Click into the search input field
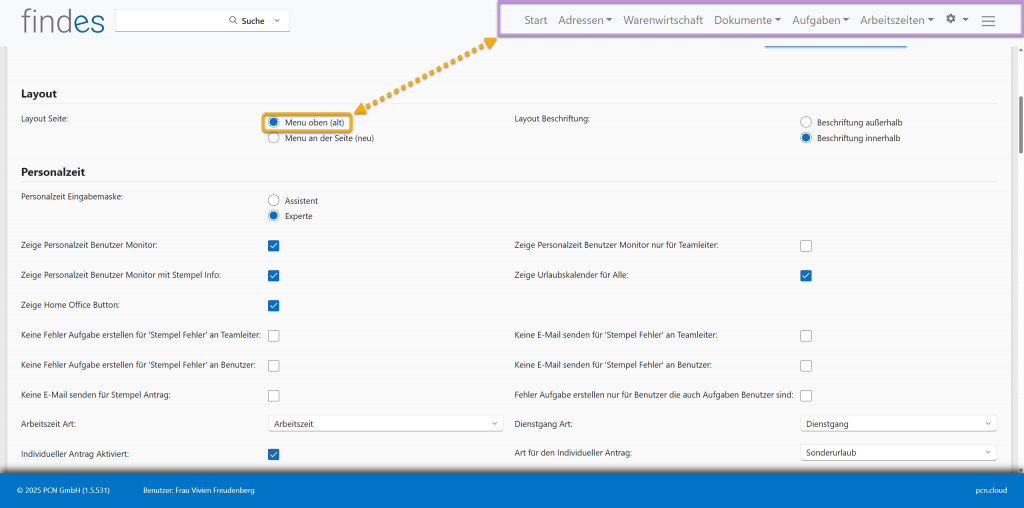 pyautogui.click(x=170, y=20)
